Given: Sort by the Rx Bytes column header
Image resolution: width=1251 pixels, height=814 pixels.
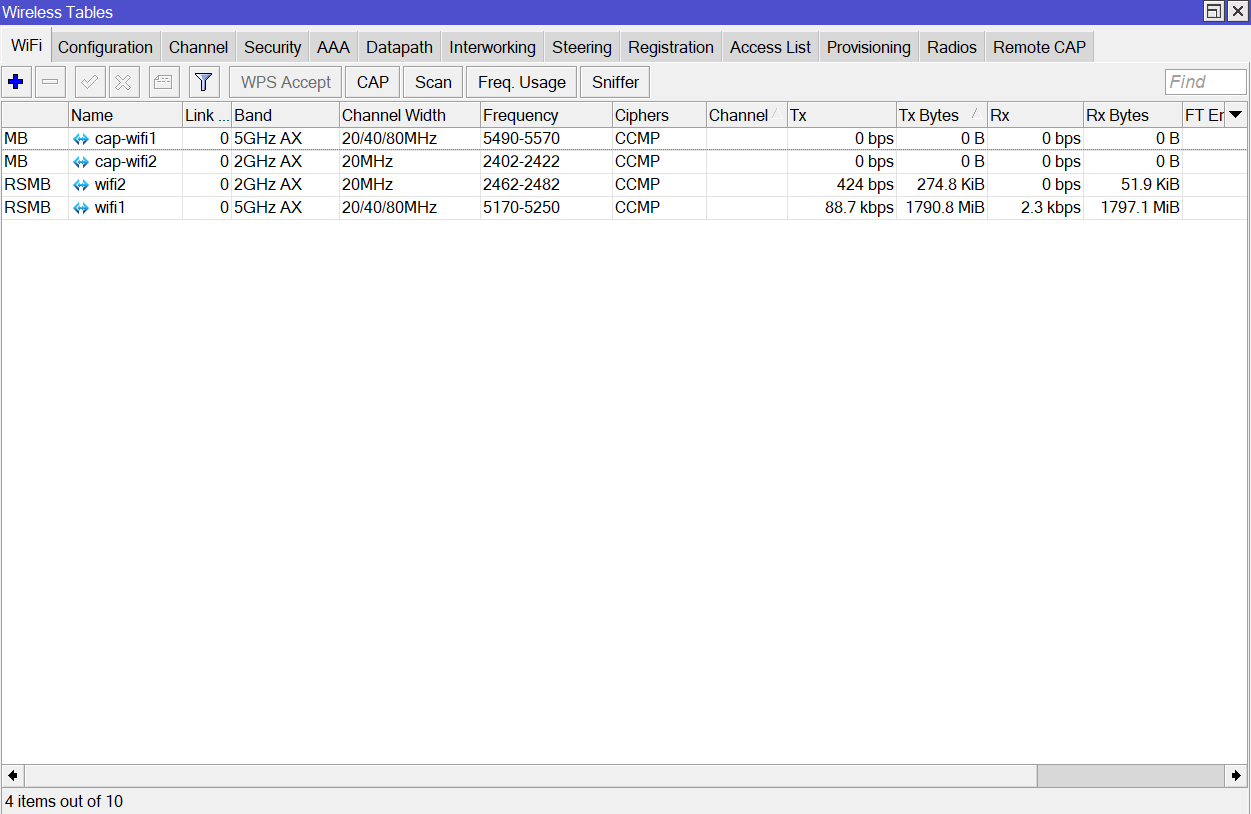Looking at the screenshot, I should [x=1132, y=115].
